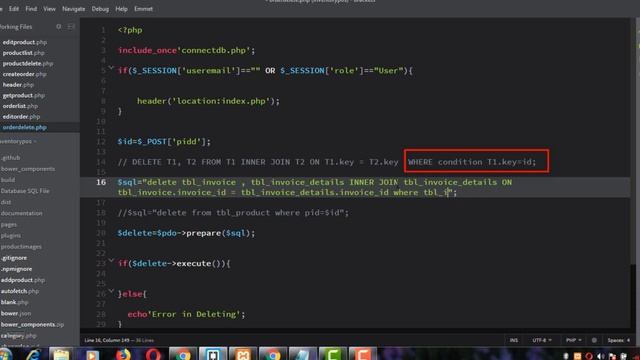Launch Internet Explorer from the taskbar
Viewport: 640px width, 360px height.
point(33,354)
